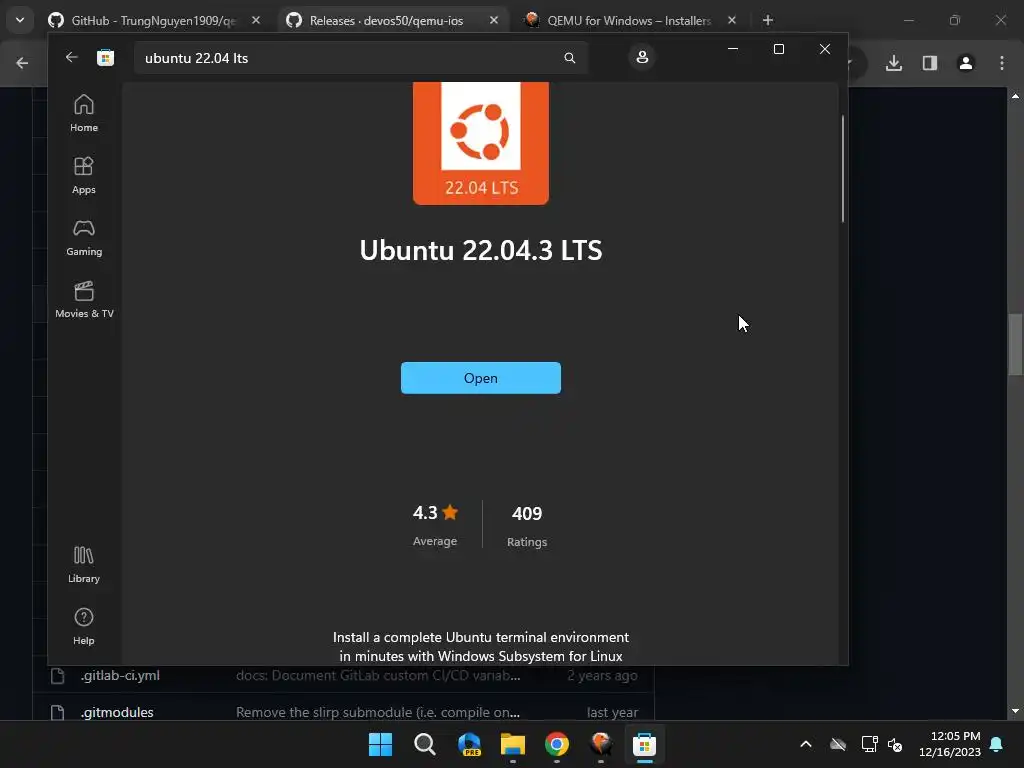Click the Ubuntu 22.04.3 LTS title
The height and width of the screenshot is (768, 1024).
481,250
